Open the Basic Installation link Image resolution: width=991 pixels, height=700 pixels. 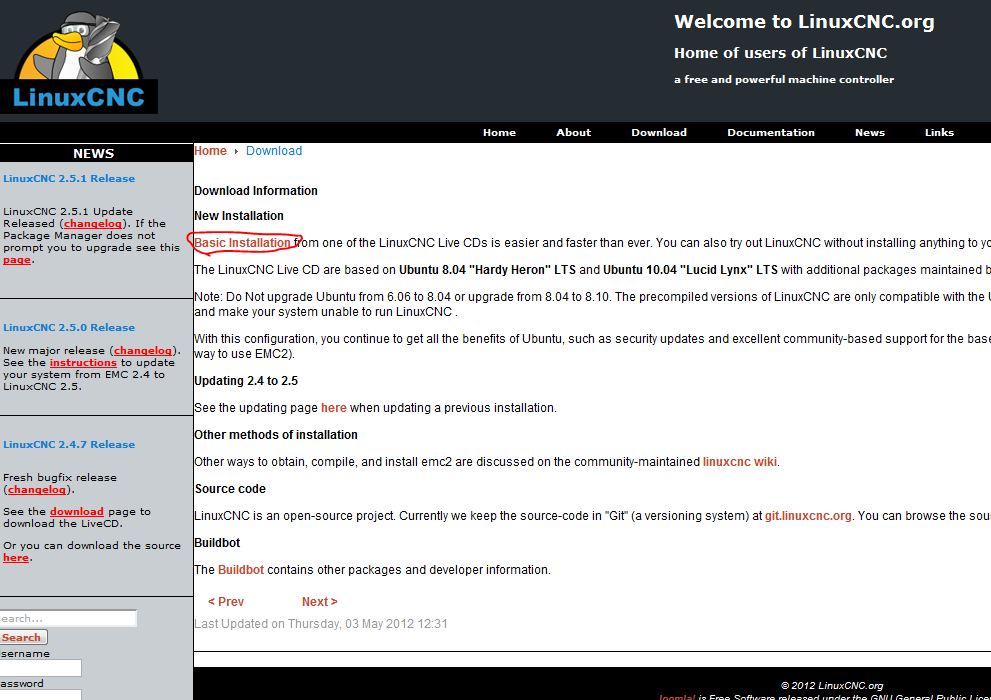click(242, 243)
